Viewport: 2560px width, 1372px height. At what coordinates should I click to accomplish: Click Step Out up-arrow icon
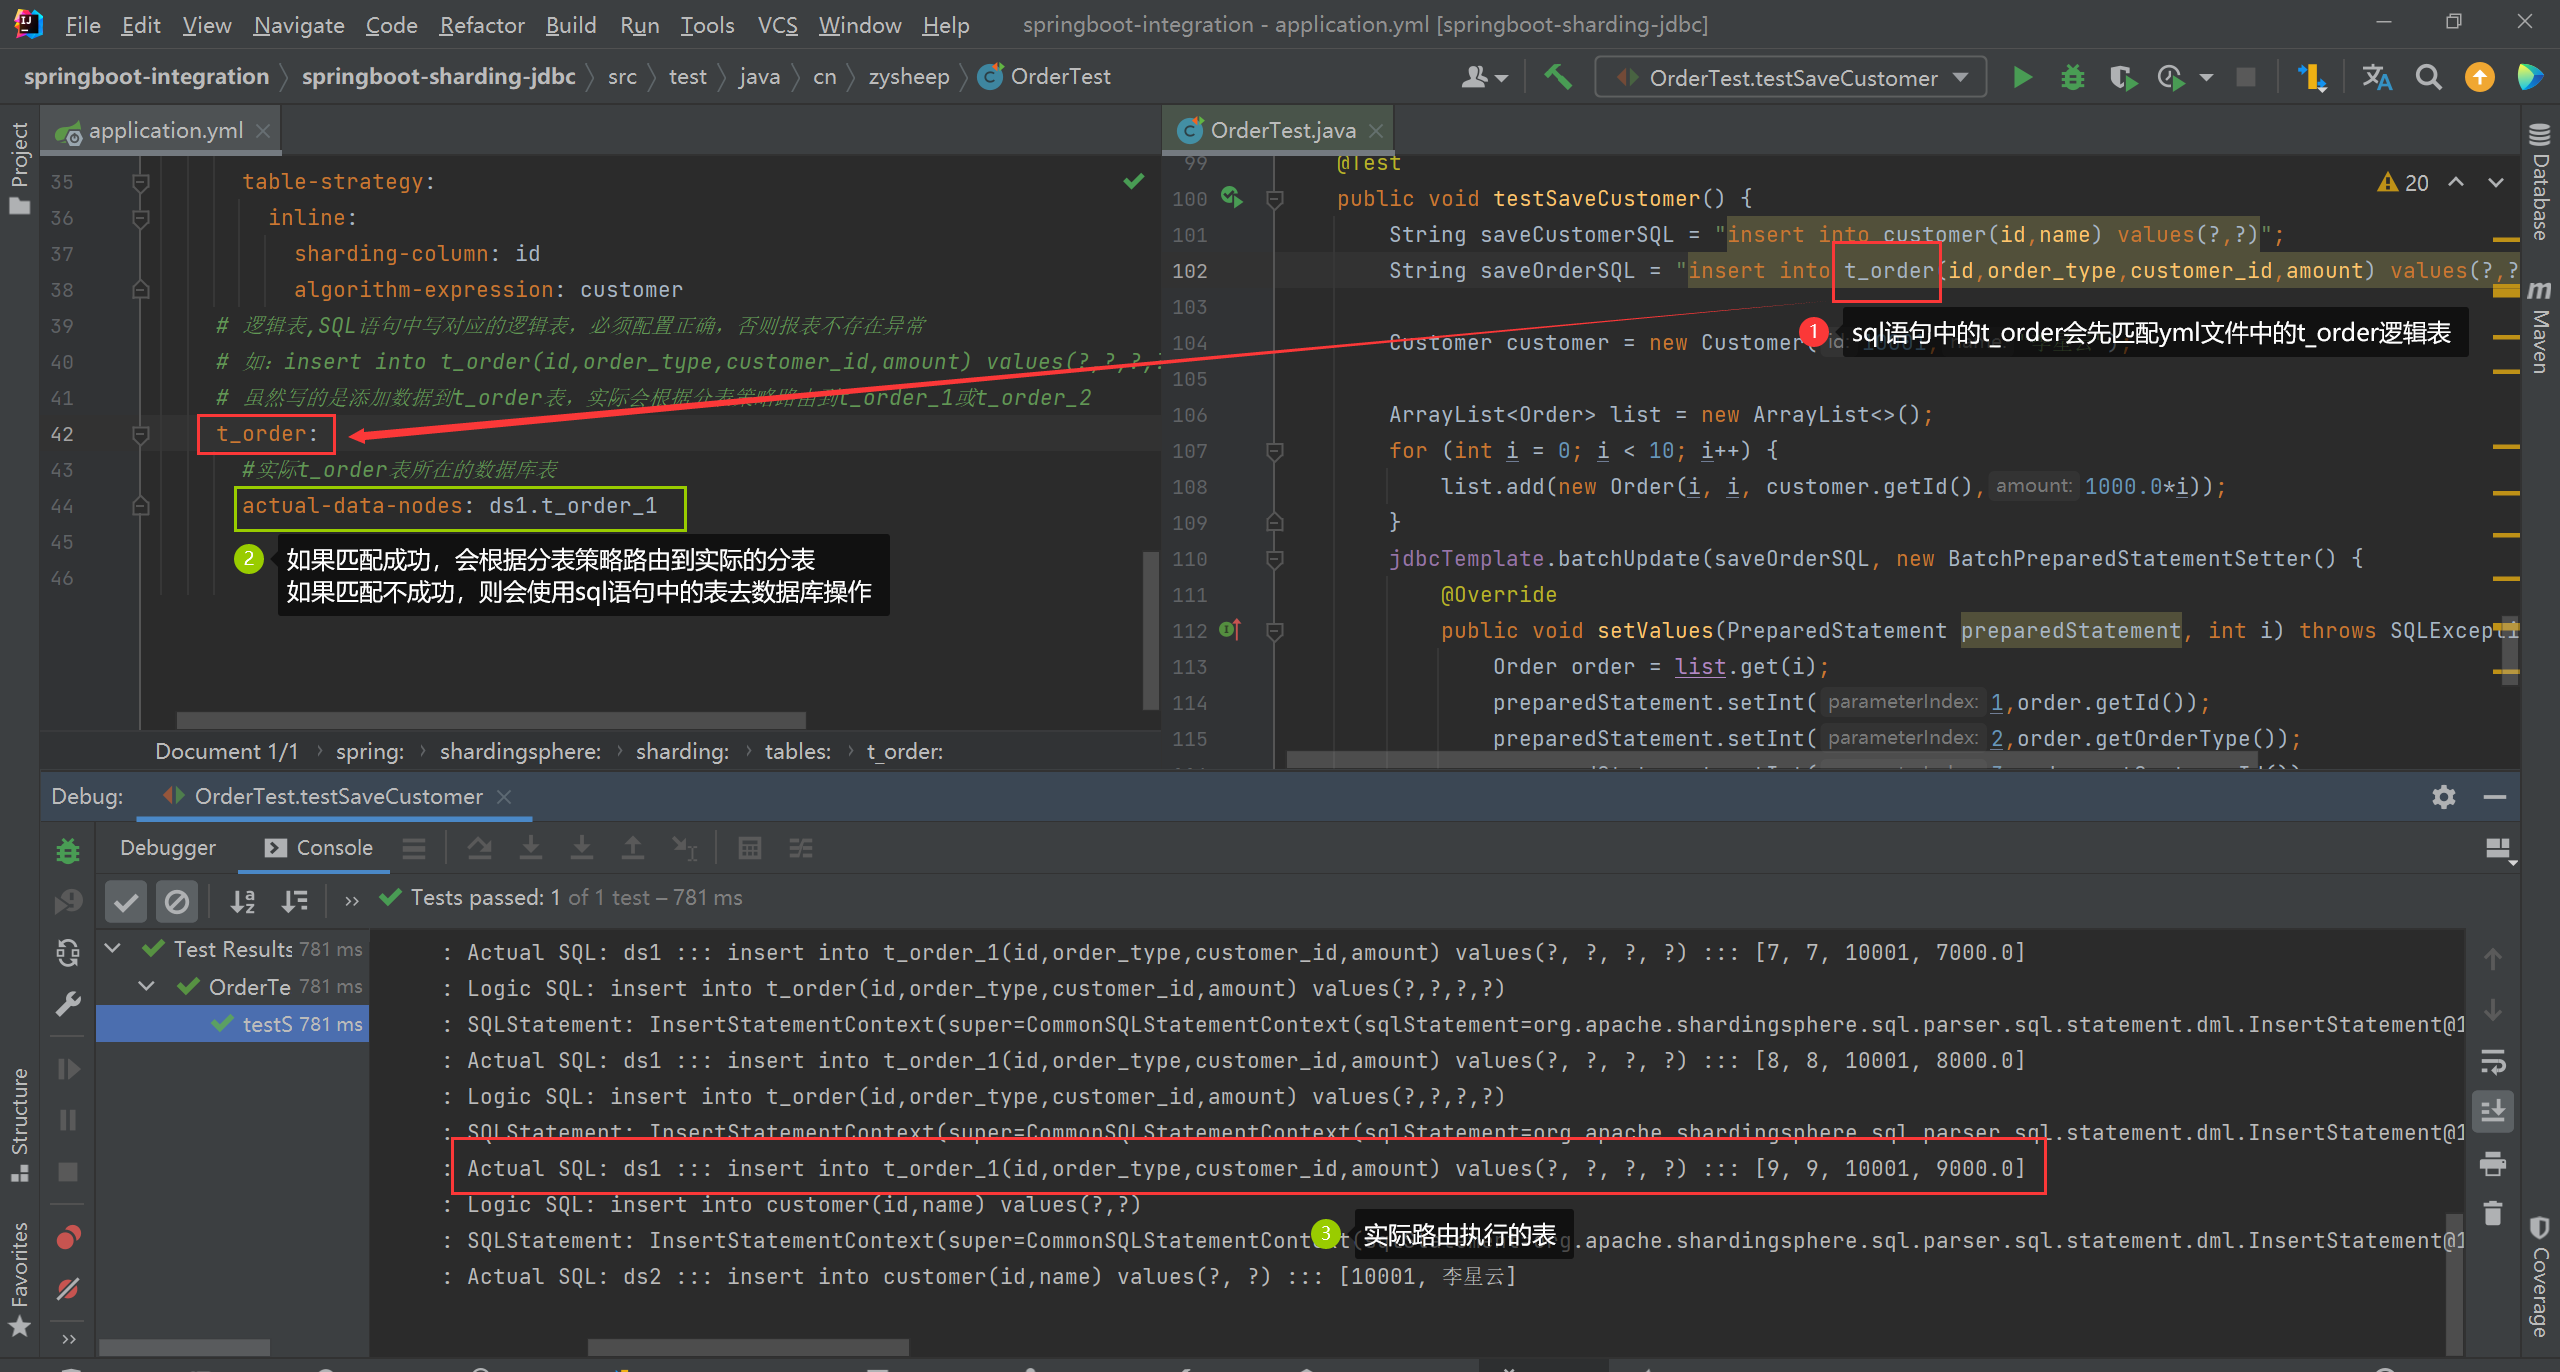(633, 848)
